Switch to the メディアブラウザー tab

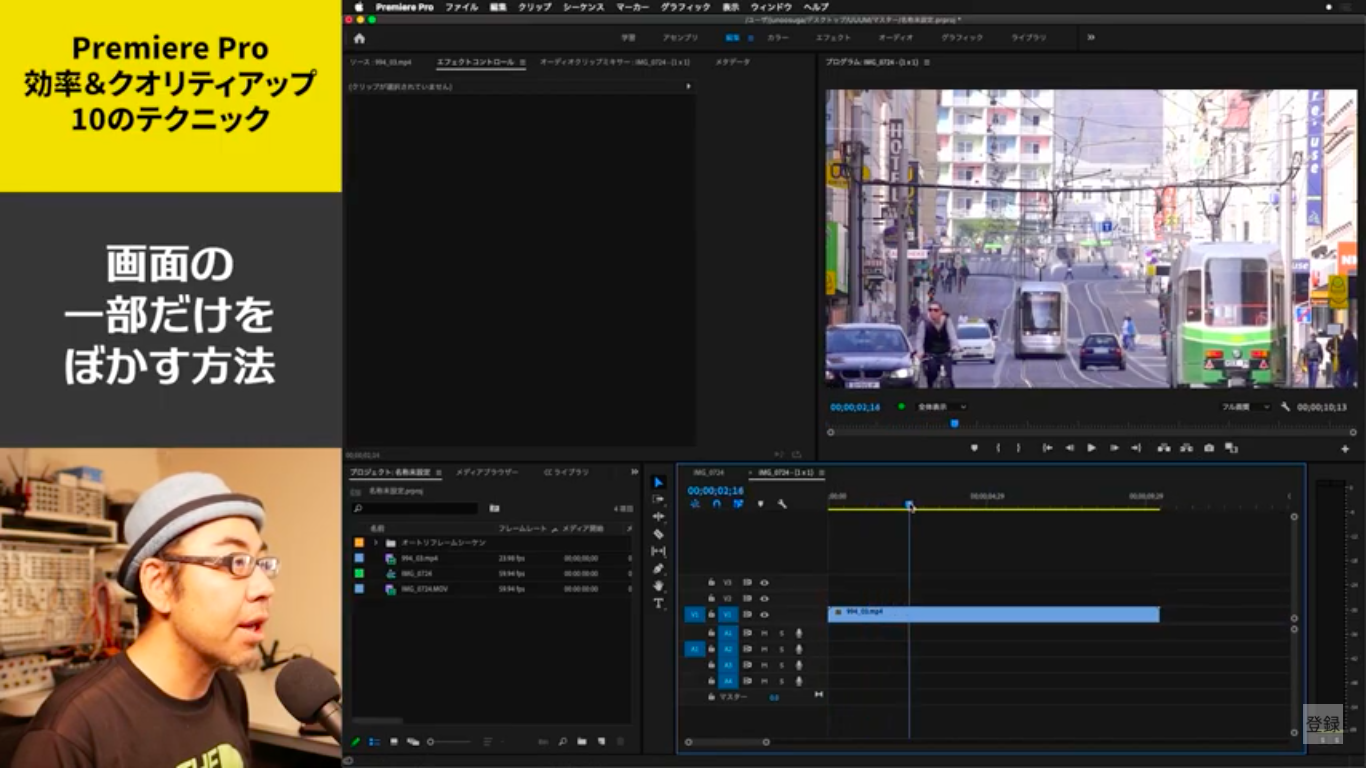(487, 472)
